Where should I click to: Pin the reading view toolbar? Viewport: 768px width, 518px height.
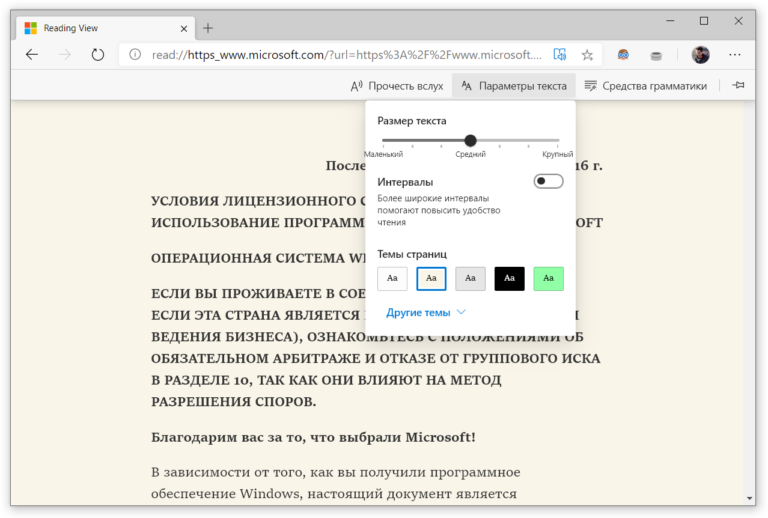pos(738,86)
